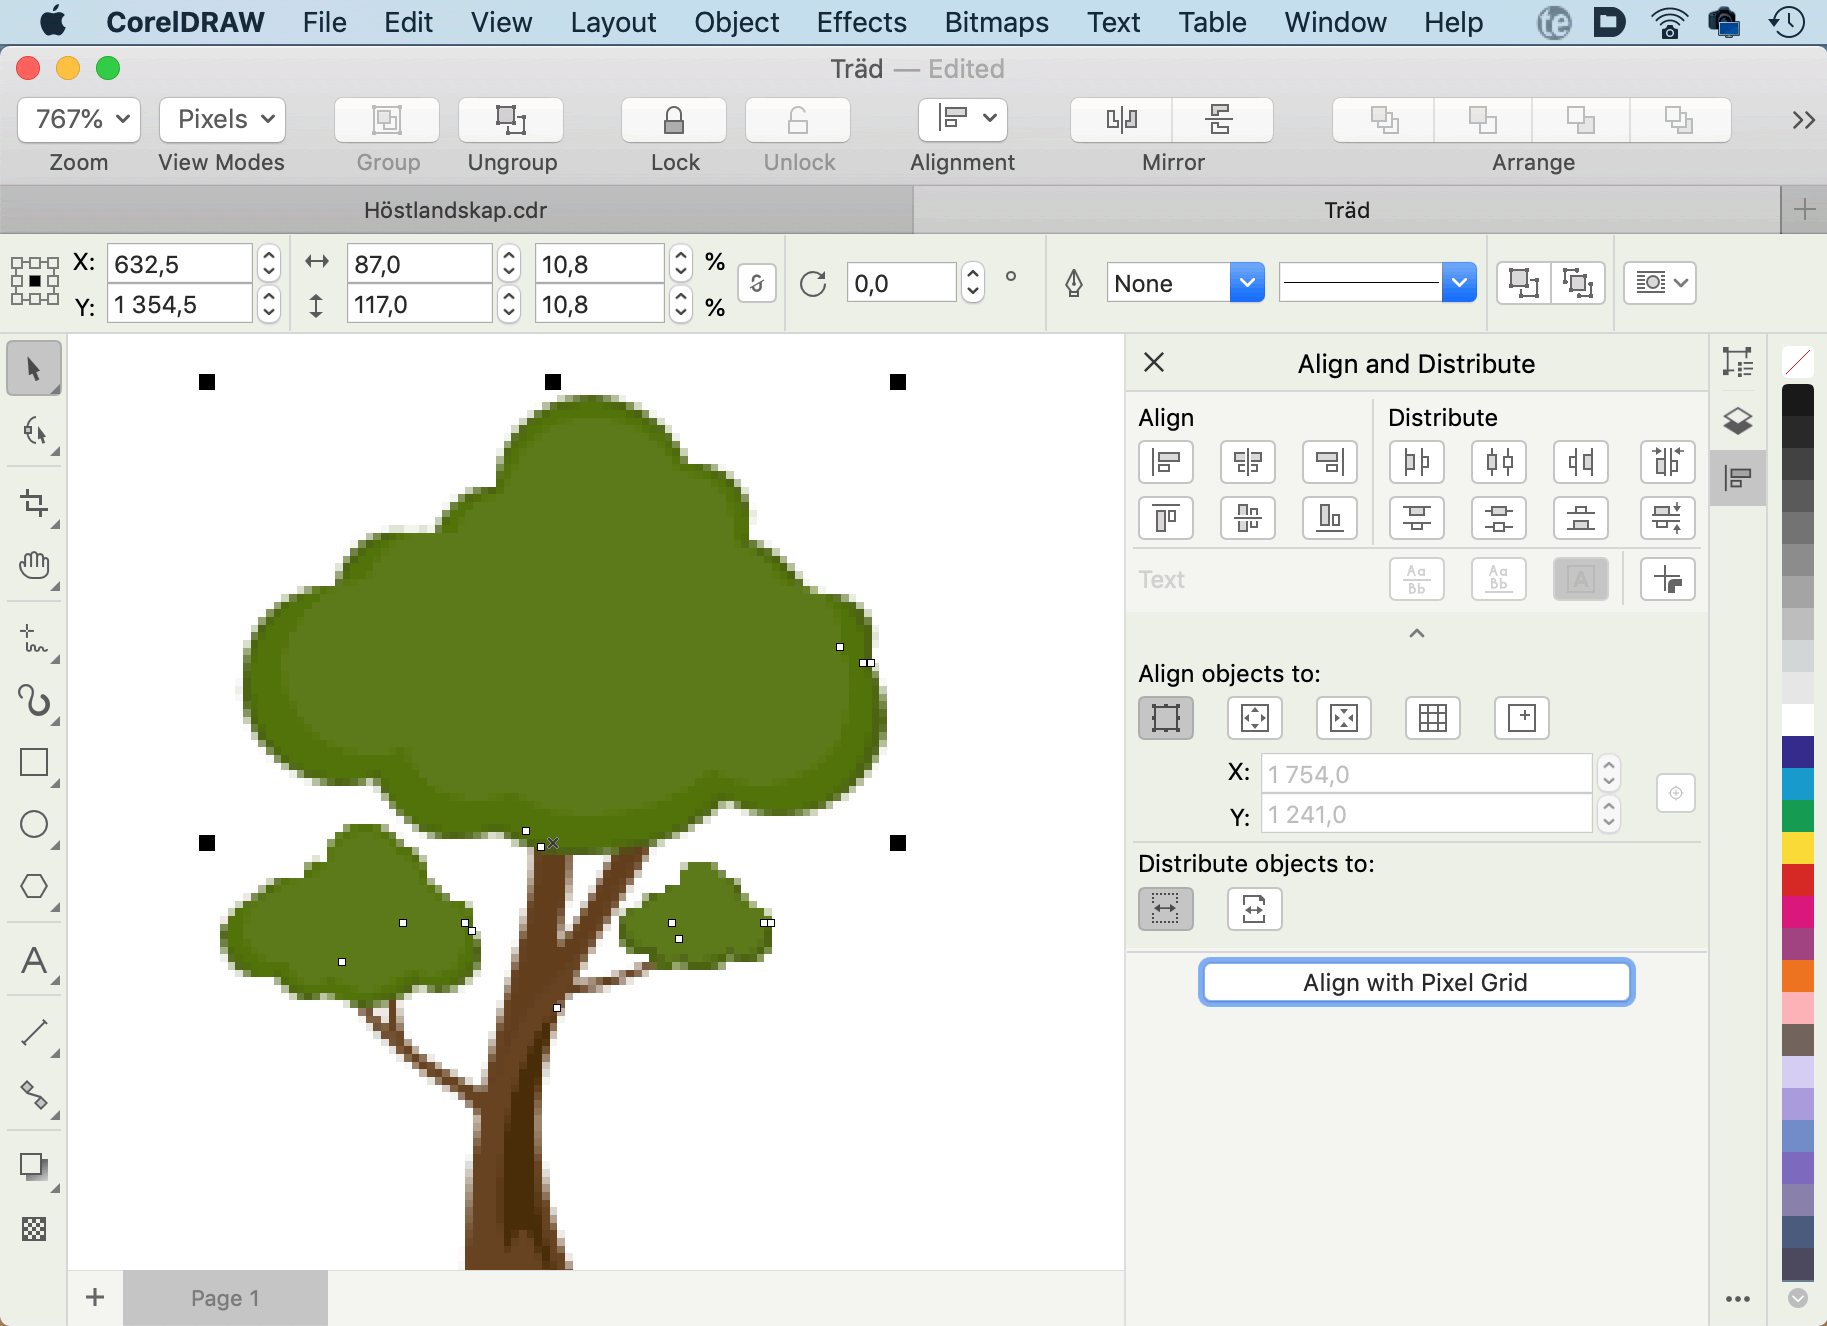The height and width of the screenshot is (1326, 1827).
Task: Open the Effects menu
Action: [861, 22]
